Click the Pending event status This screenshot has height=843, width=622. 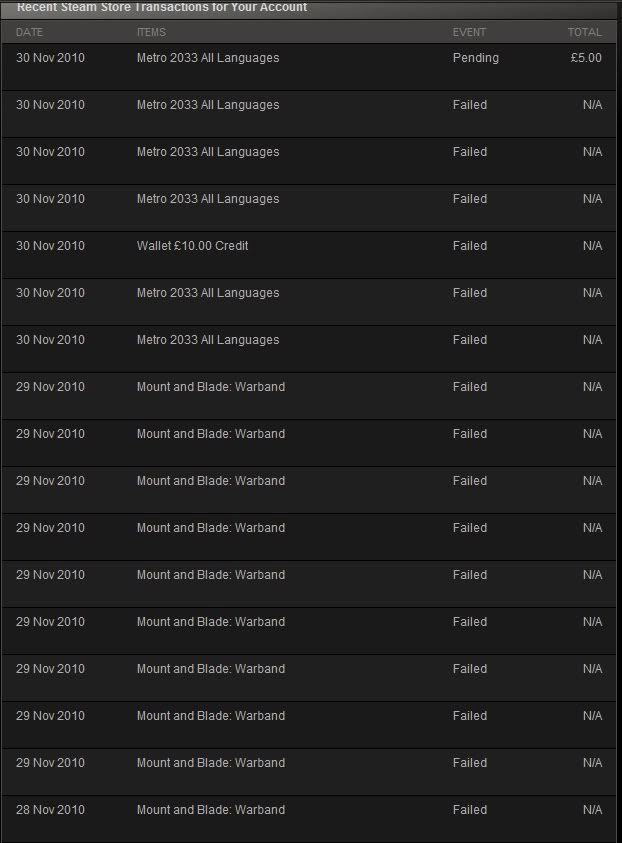click(475, 58)
